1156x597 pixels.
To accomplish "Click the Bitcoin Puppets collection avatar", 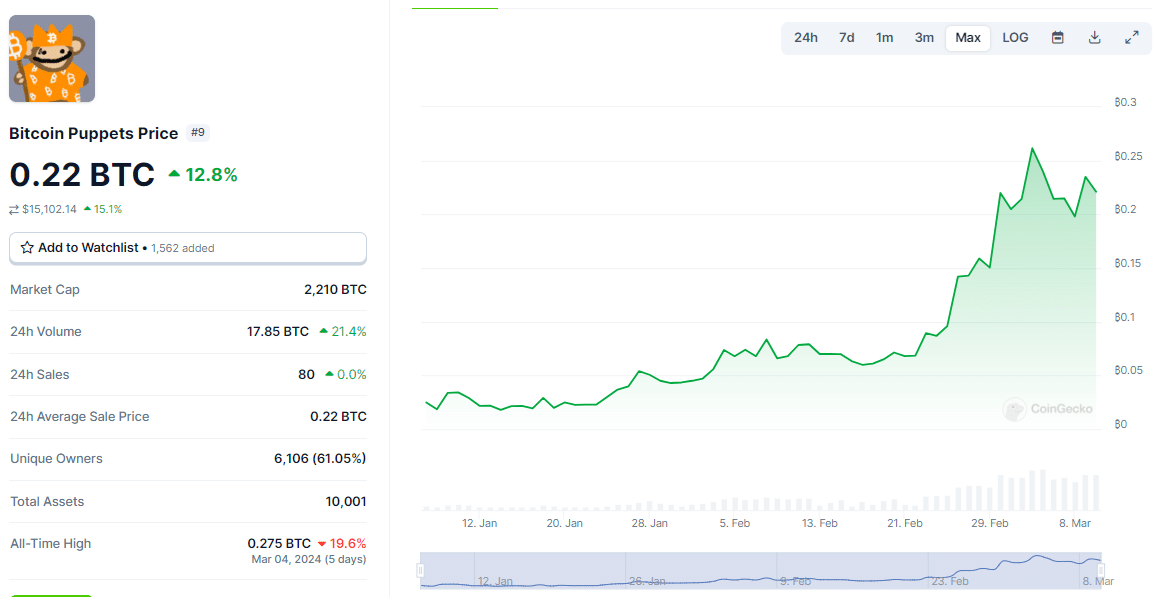I will tap(52, 59).
